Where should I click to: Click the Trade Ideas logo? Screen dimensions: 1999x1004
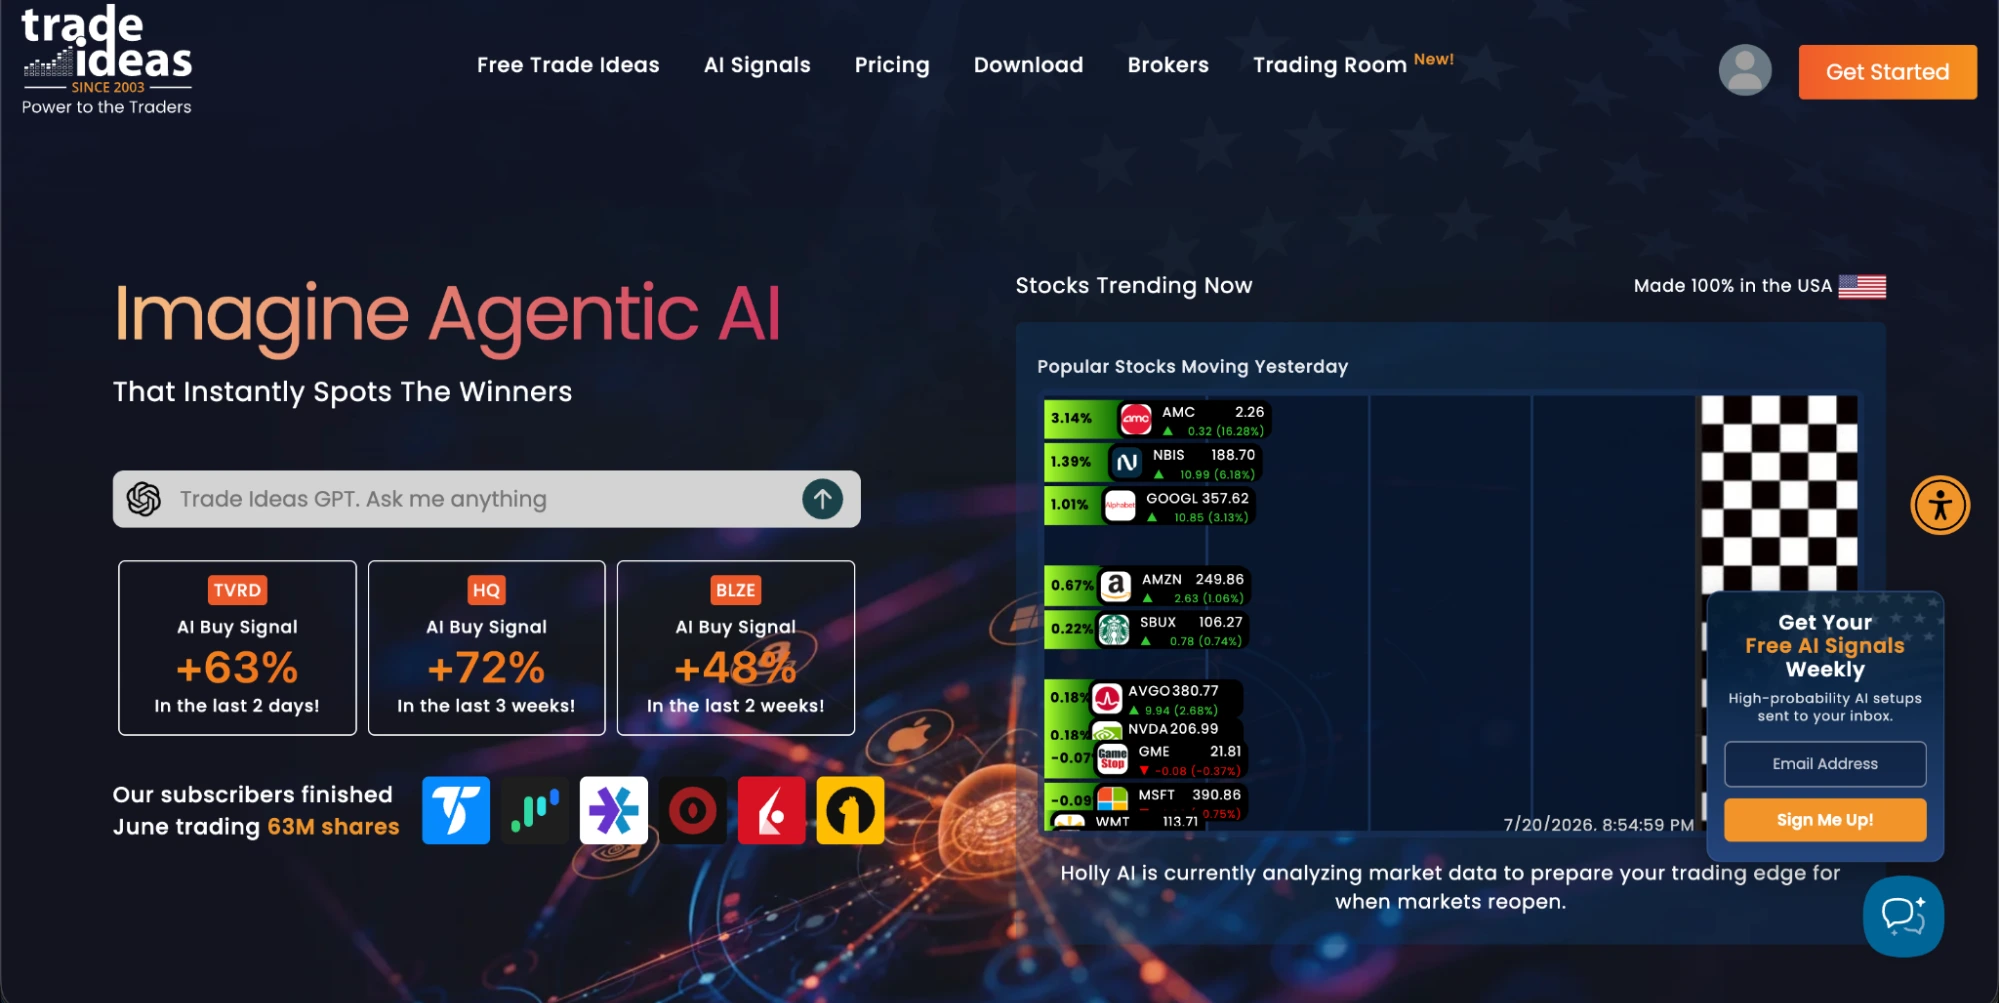pos(107,60)
